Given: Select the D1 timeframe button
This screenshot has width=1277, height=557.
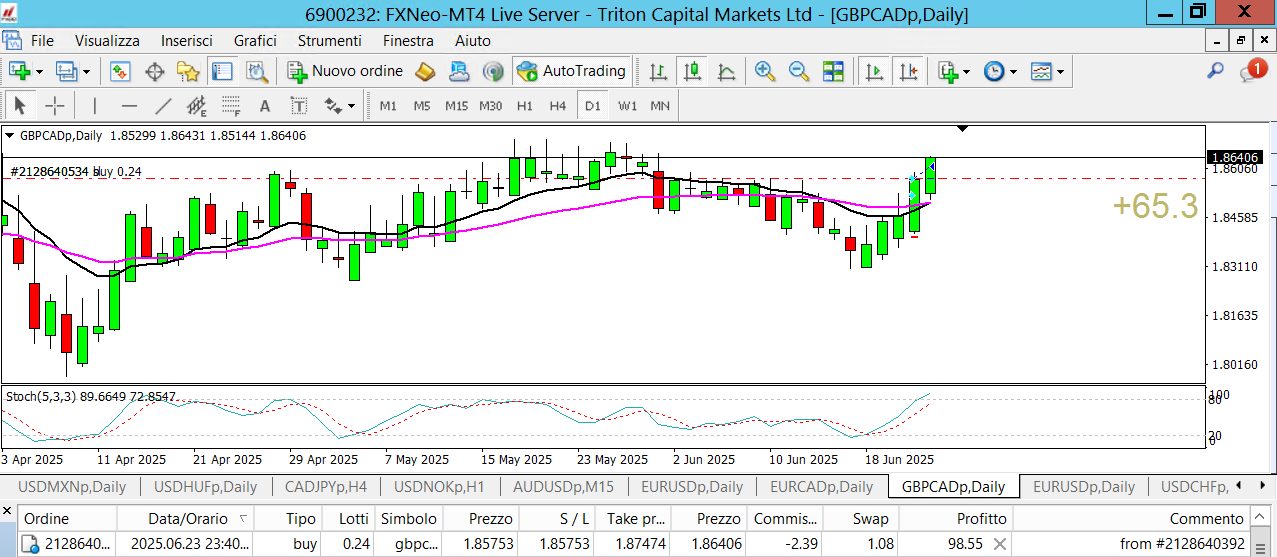Looking at the screenshot, I should point(592,105).
